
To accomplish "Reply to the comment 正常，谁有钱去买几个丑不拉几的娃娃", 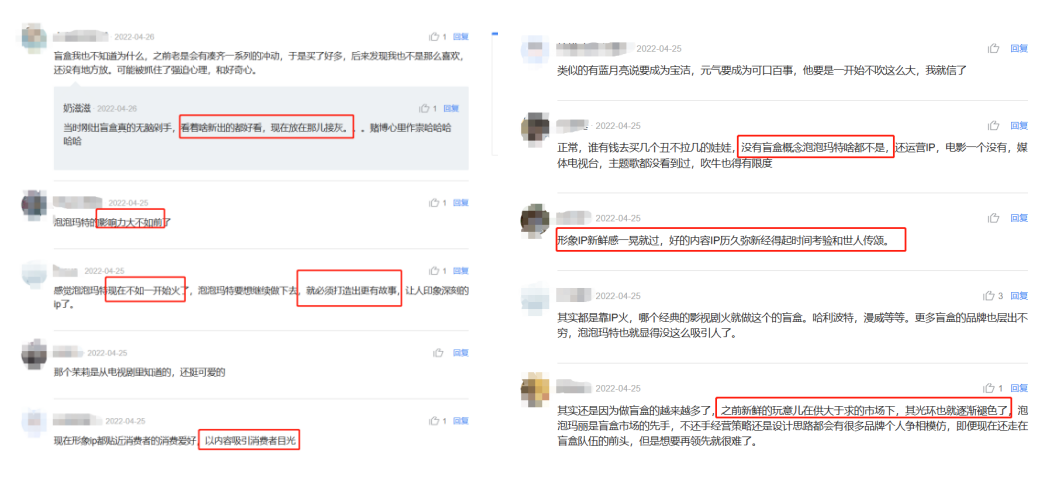I will [1019, 126].
